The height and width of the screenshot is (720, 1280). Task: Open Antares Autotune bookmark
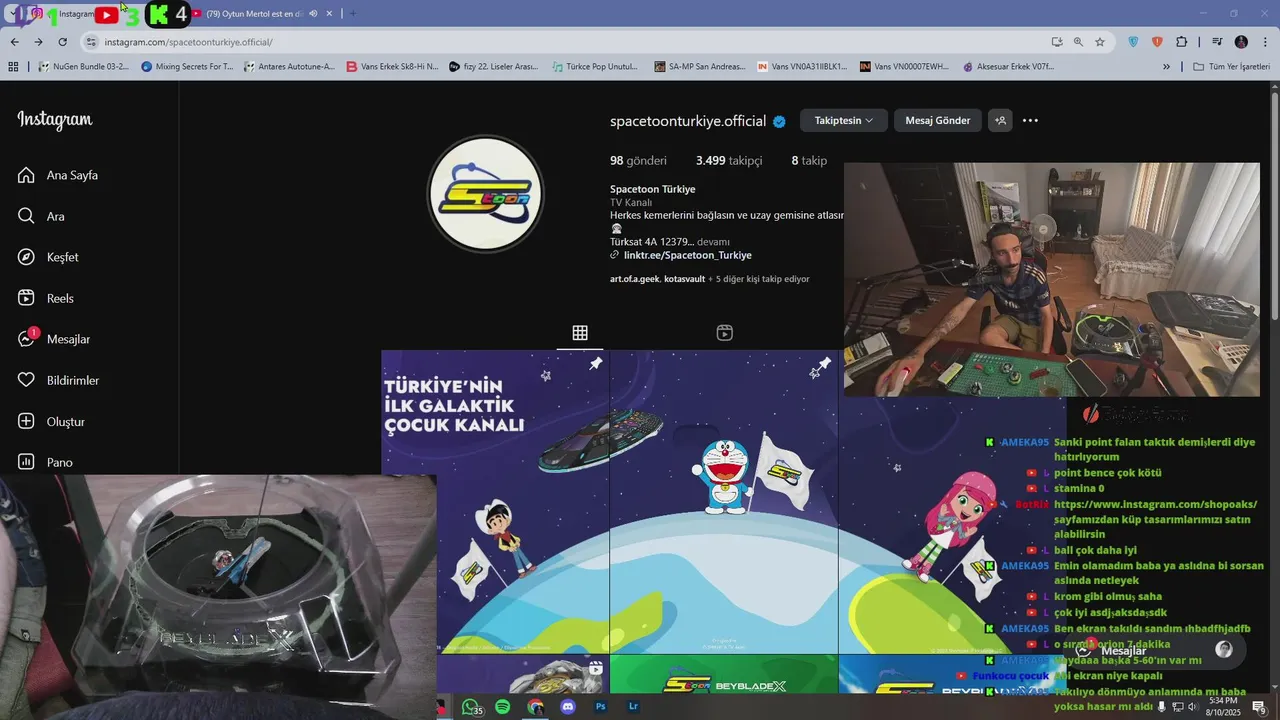tap(290, 67)
